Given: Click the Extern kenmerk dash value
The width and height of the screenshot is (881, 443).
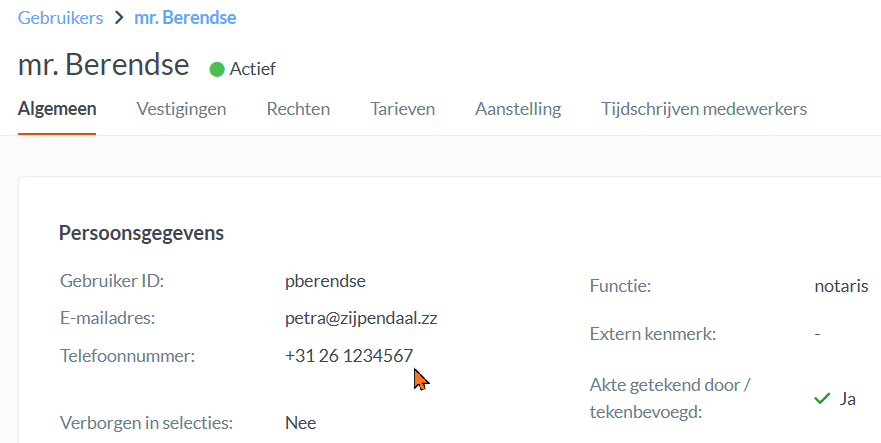Looking at the screenshot, I should (x=817, y=334).
